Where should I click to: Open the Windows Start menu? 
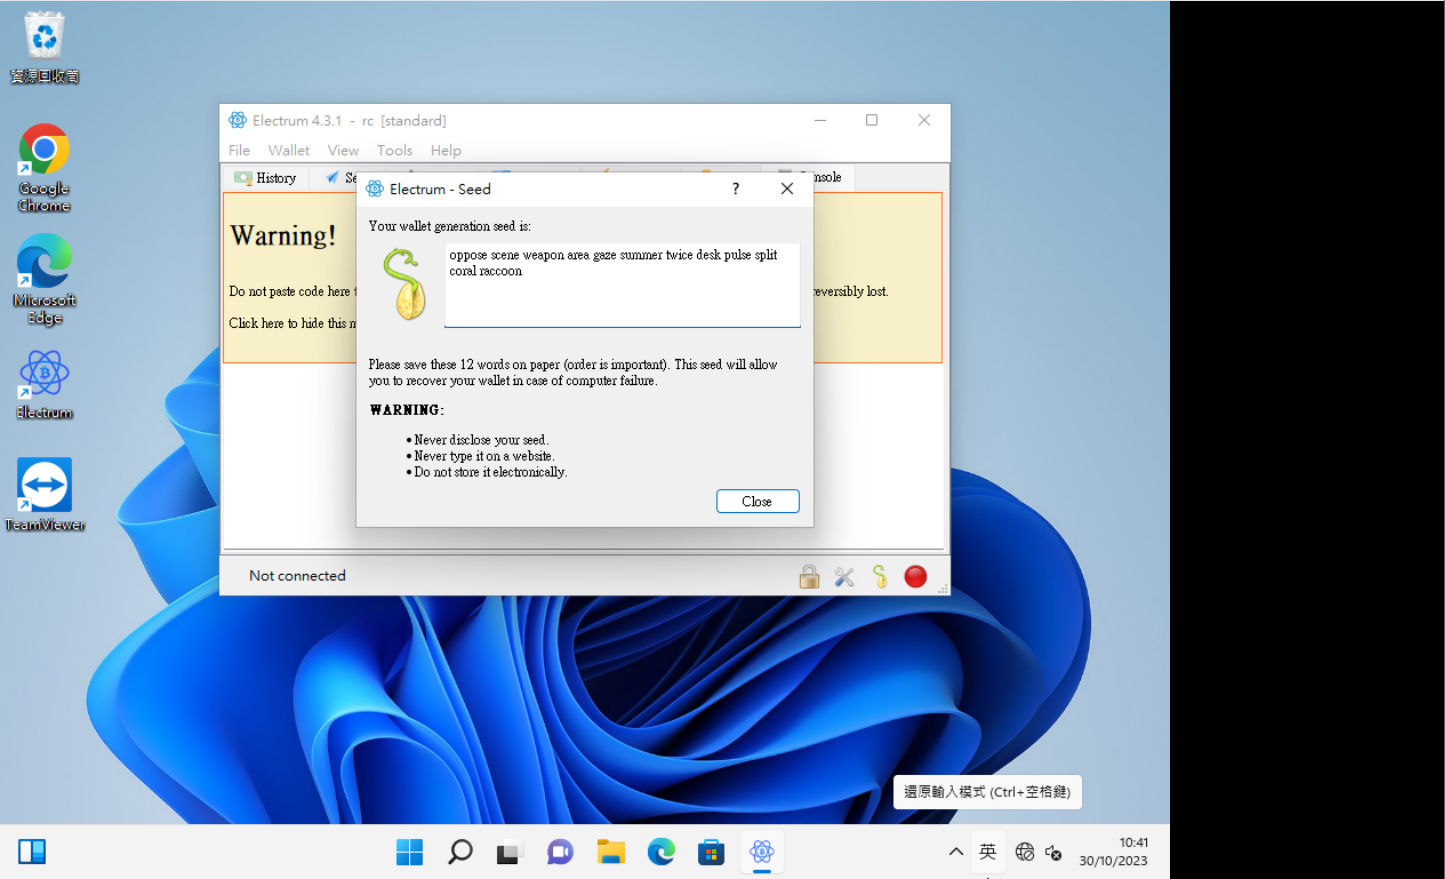tap(410, 852)
